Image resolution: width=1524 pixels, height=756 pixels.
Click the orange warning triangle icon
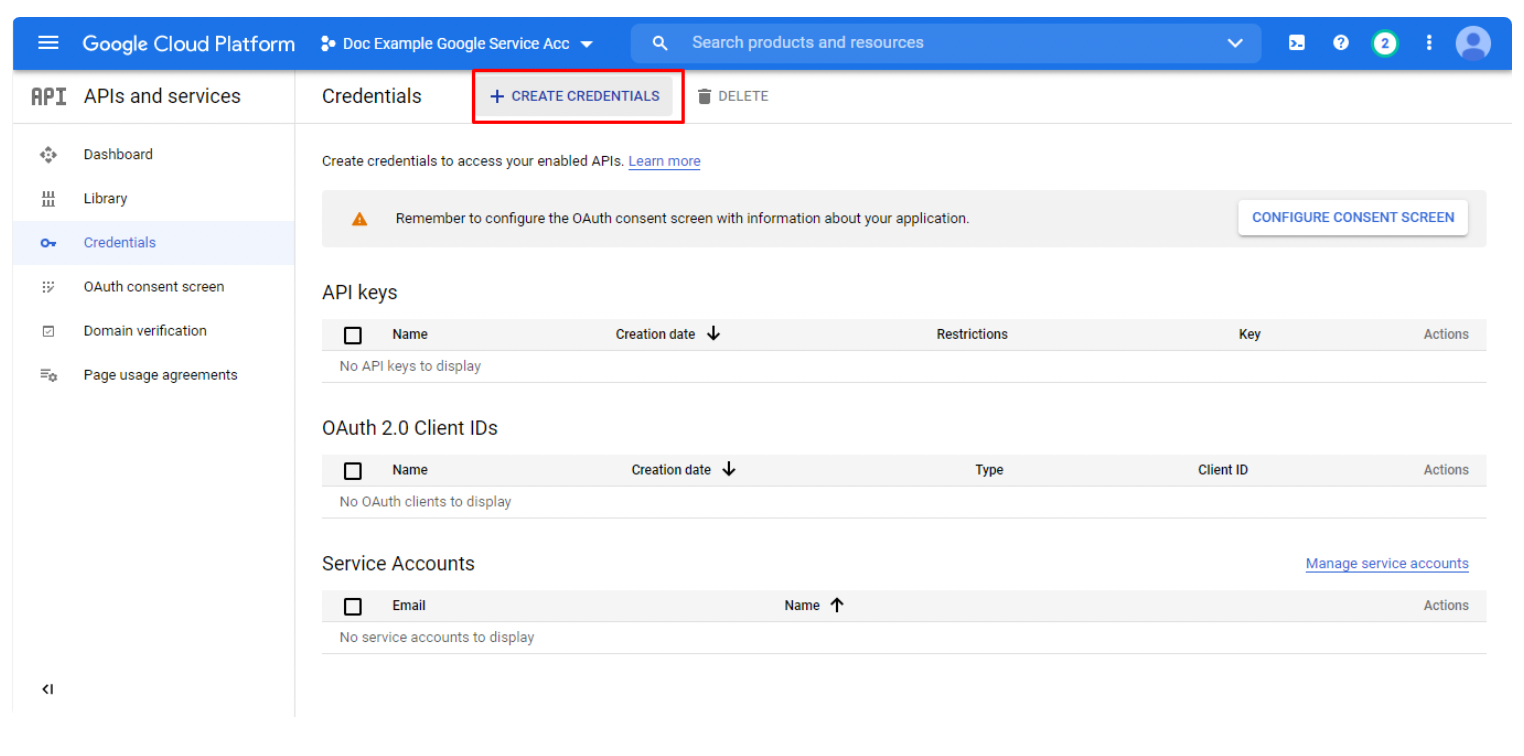click(359, 218)
